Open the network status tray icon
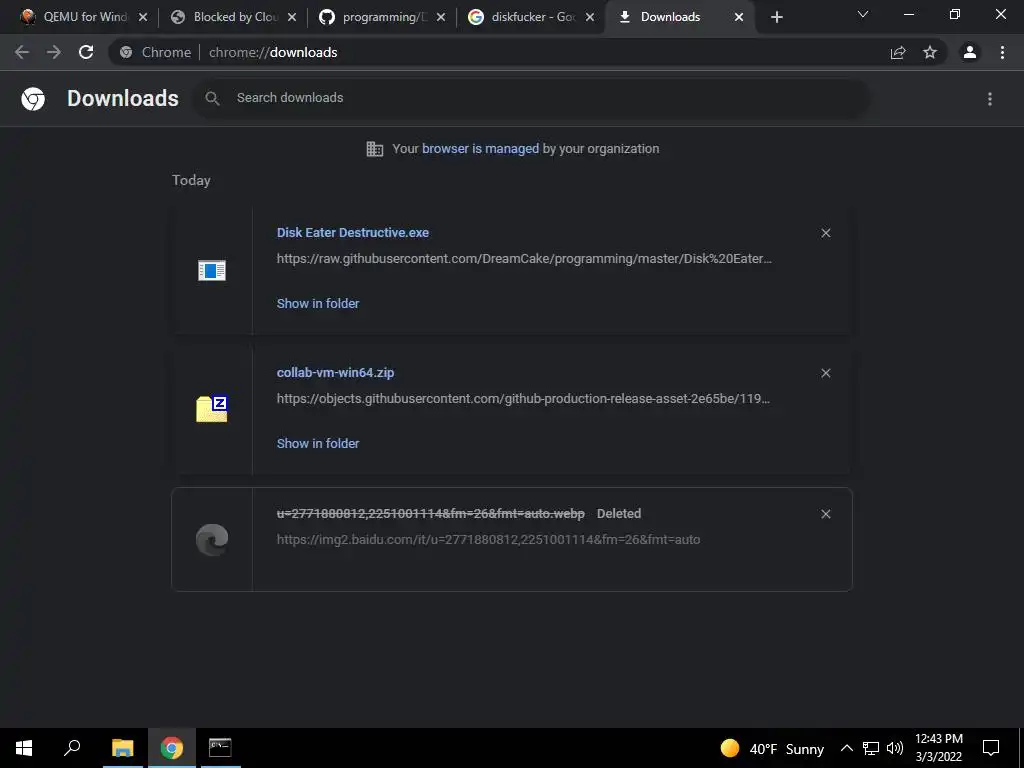1024x768 pixels. pos(871,748)
